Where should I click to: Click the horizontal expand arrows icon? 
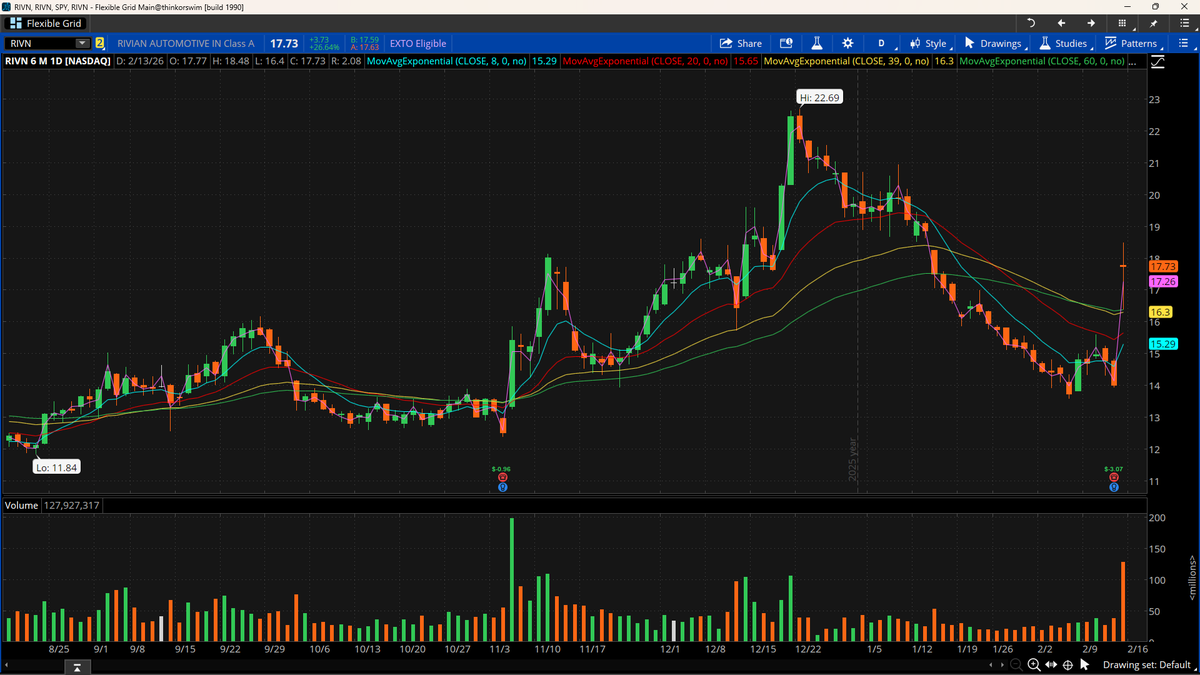coord(1051,665)
